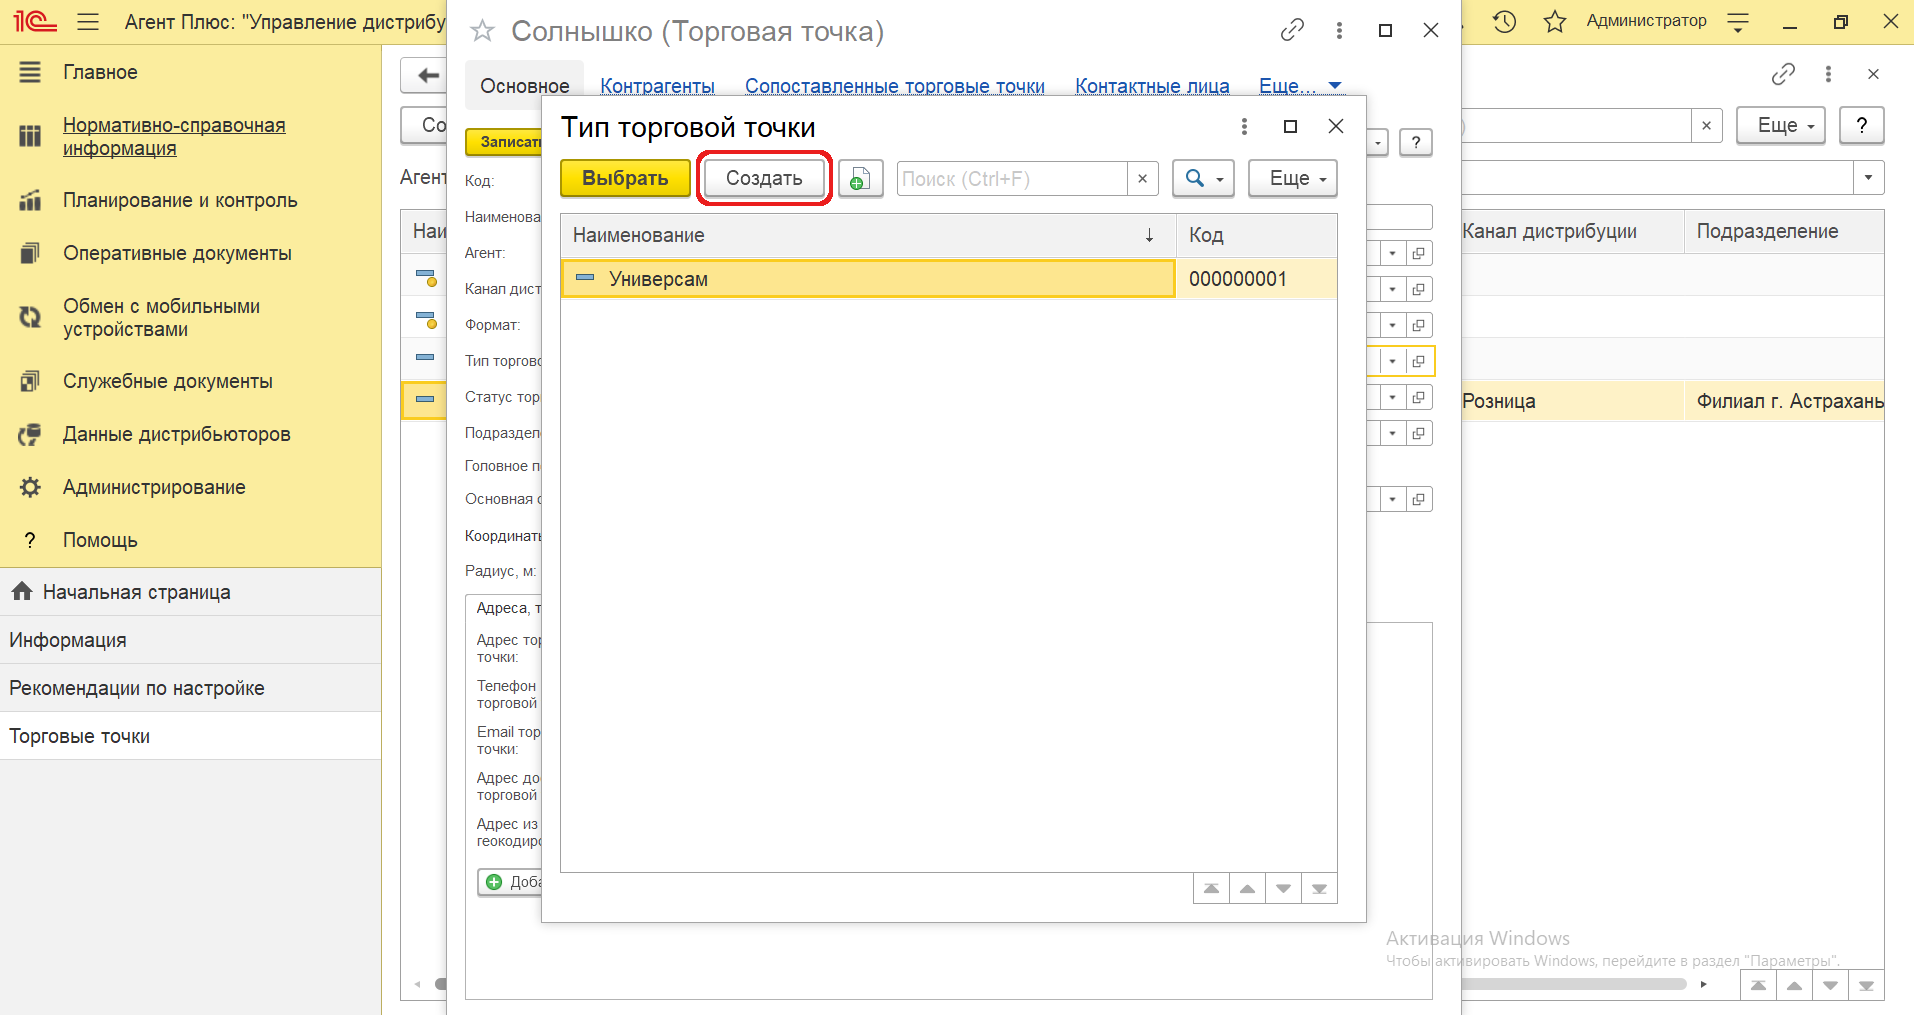Screen dimensions: 1914x1015
Task: Open Администрирование section with gear icon
Action: click(x=153, y=487)
